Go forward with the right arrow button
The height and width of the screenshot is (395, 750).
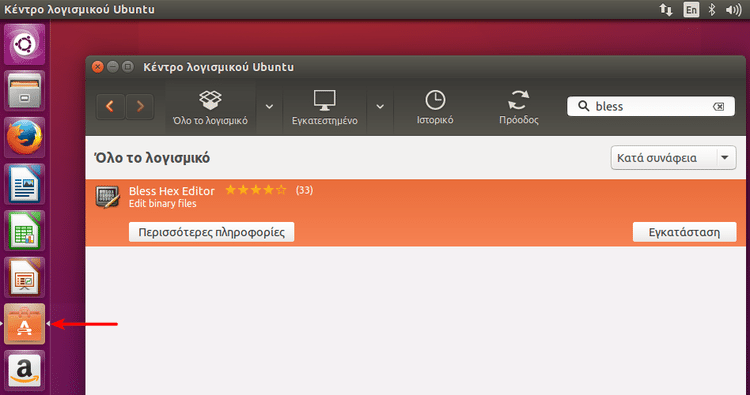[x=140, y=106]
